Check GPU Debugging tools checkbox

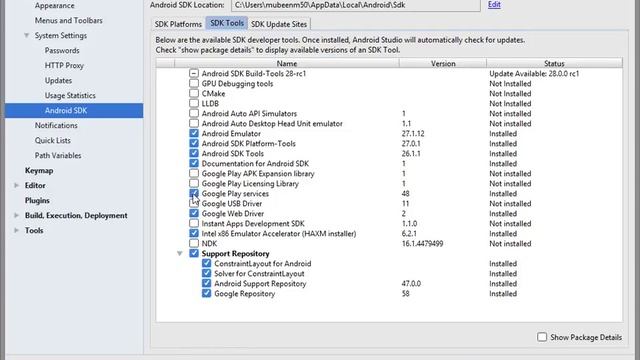pyautogui.click(x=194, y=83)
